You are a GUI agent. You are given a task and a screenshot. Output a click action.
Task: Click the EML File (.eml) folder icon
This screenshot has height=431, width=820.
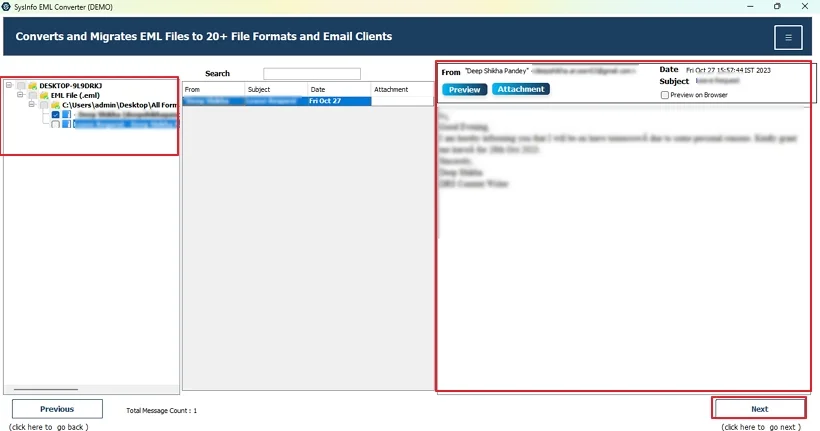pos(44,95)
